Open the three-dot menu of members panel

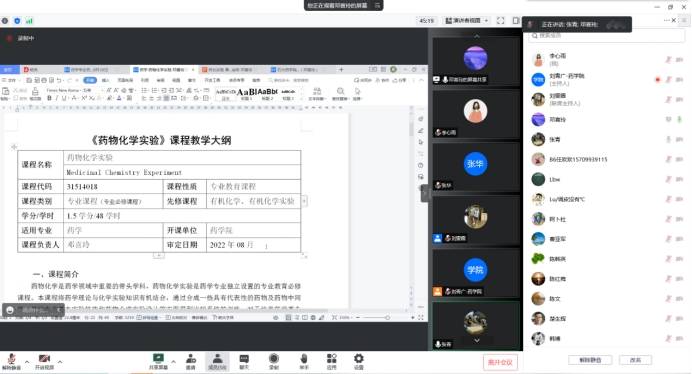[666, 20]
